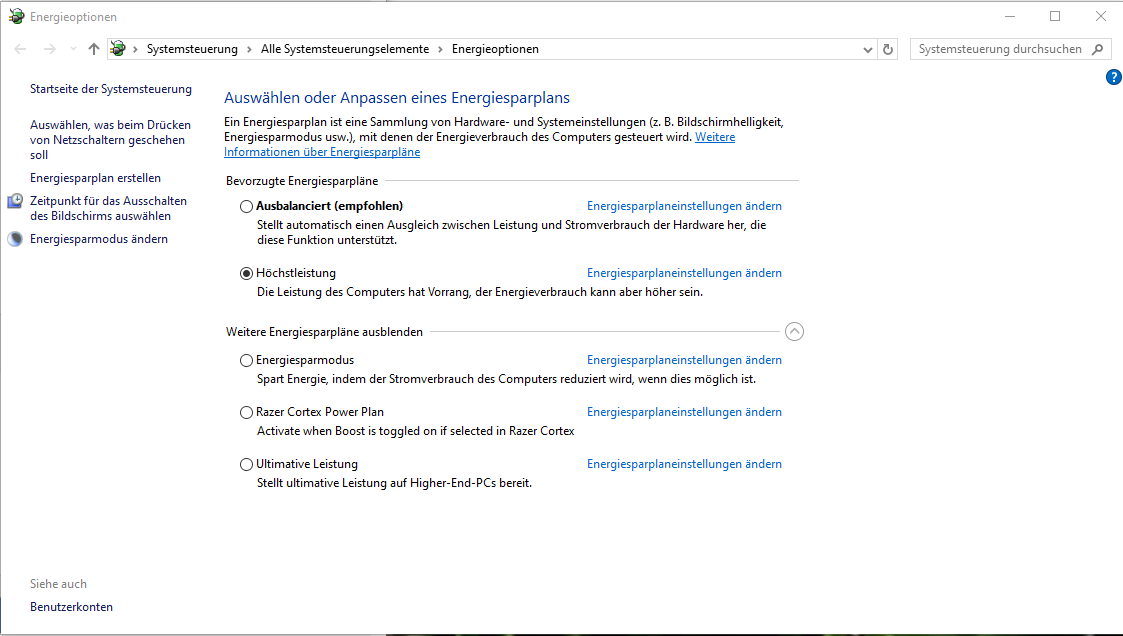Screen dimensions: 1123x636
Task: Minimize the Energieoptionen window
Action: tap(1010, 16)
